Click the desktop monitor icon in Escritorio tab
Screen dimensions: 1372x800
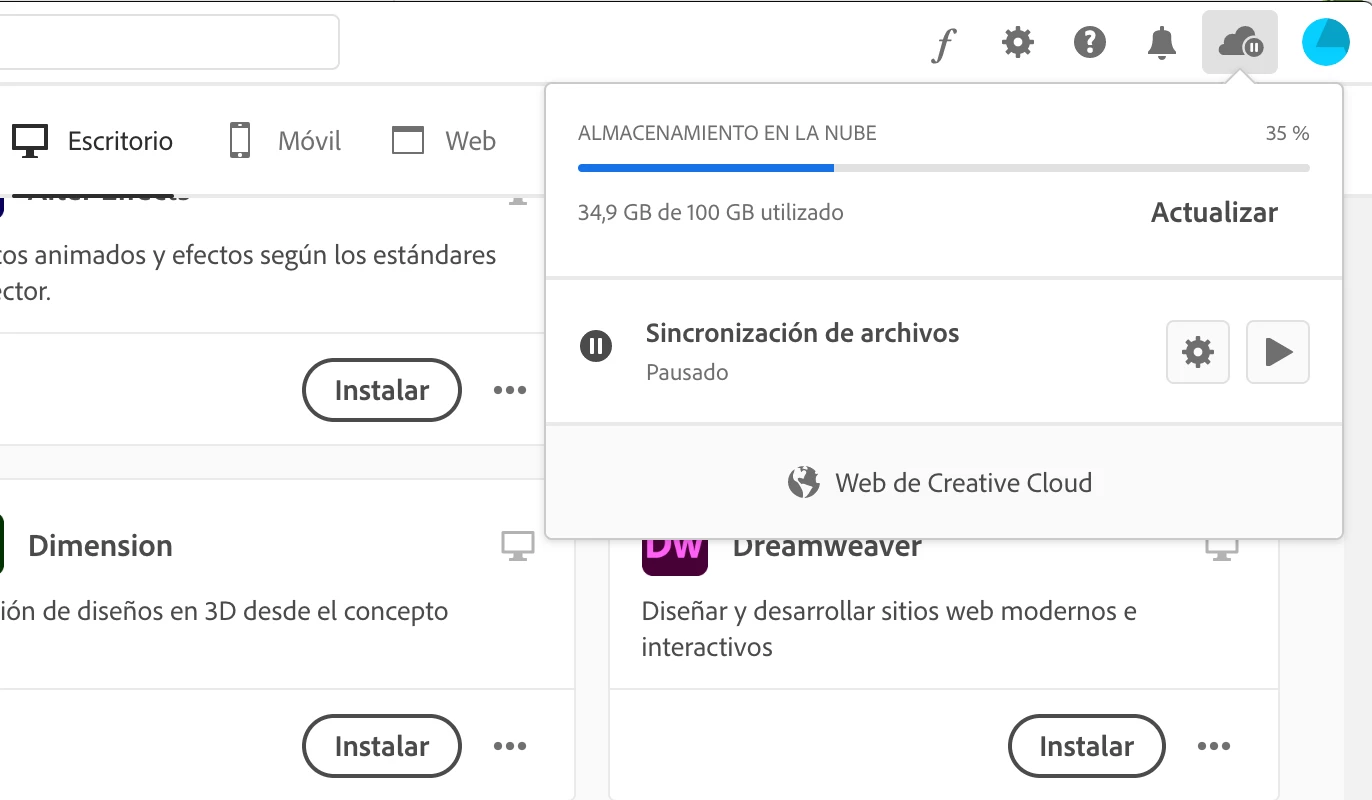click(x=30, y=141)
